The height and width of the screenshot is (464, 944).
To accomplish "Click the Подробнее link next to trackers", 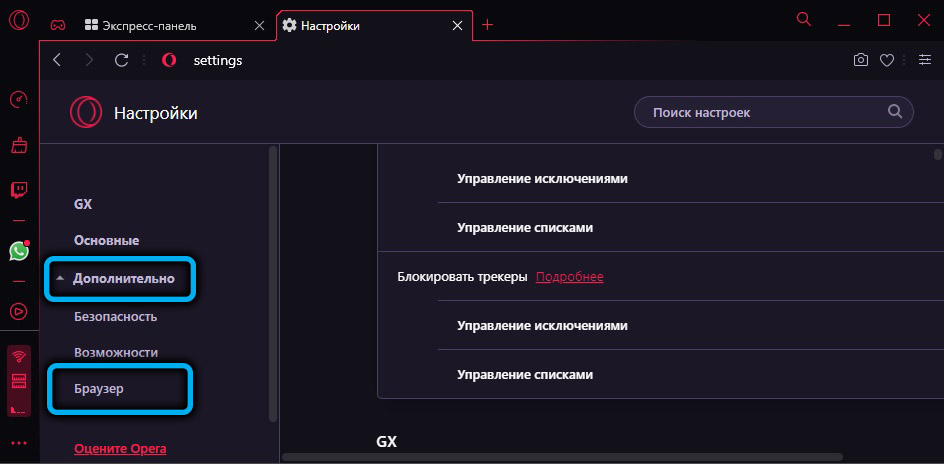I will [569, 277].
